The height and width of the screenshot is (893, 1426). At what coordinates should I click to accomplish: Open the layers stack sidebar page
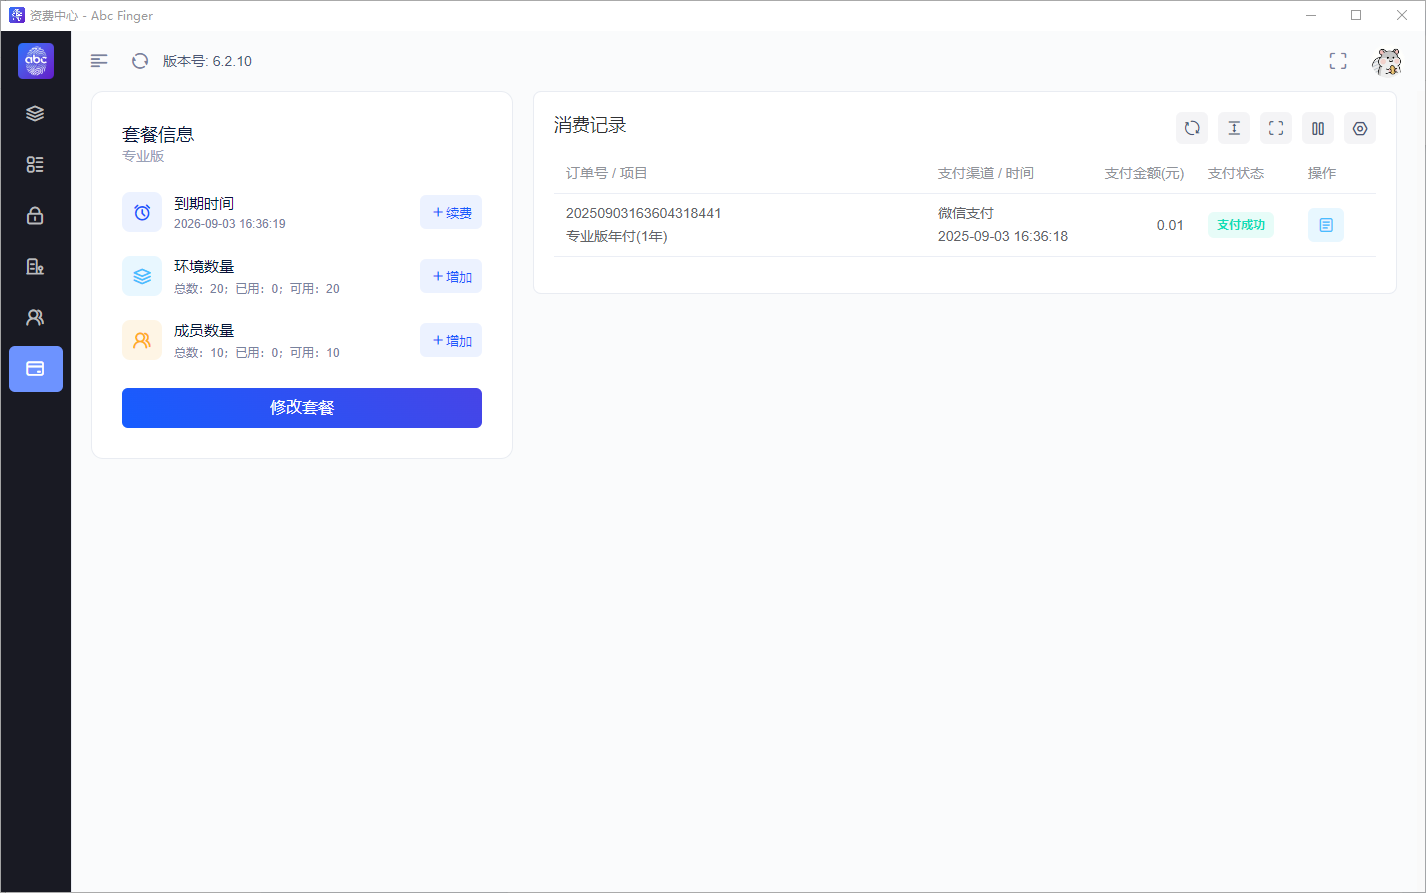[x=35, y=113]
